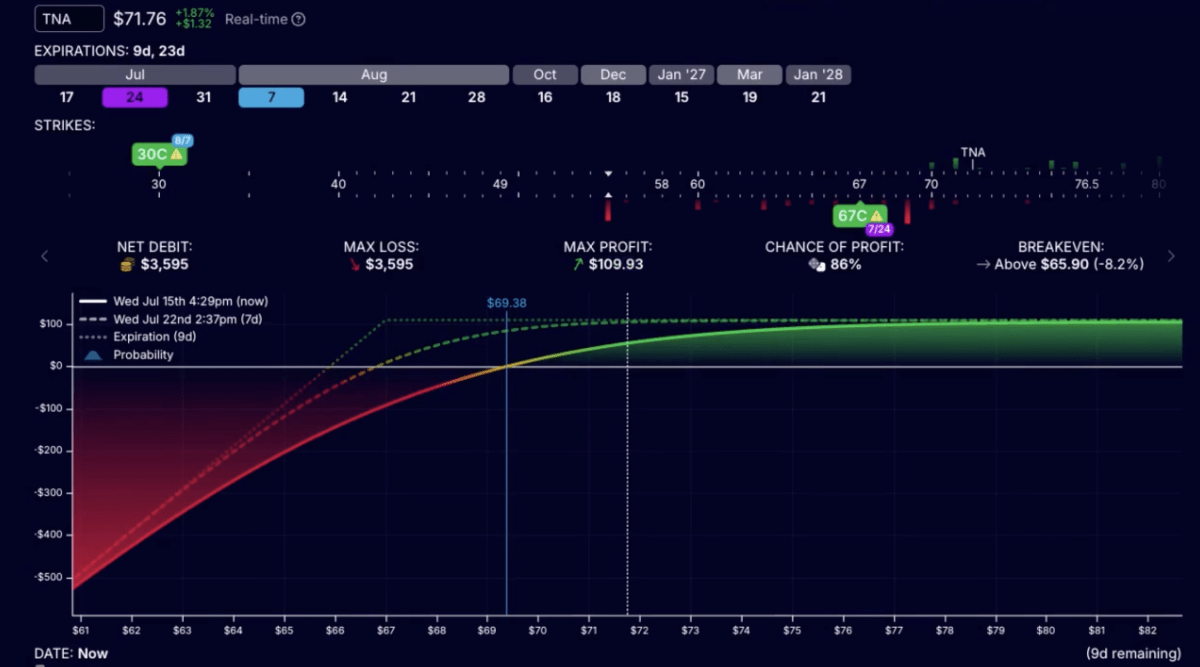Click the dice icon under Chance of Profit

[x=816, y=265]
